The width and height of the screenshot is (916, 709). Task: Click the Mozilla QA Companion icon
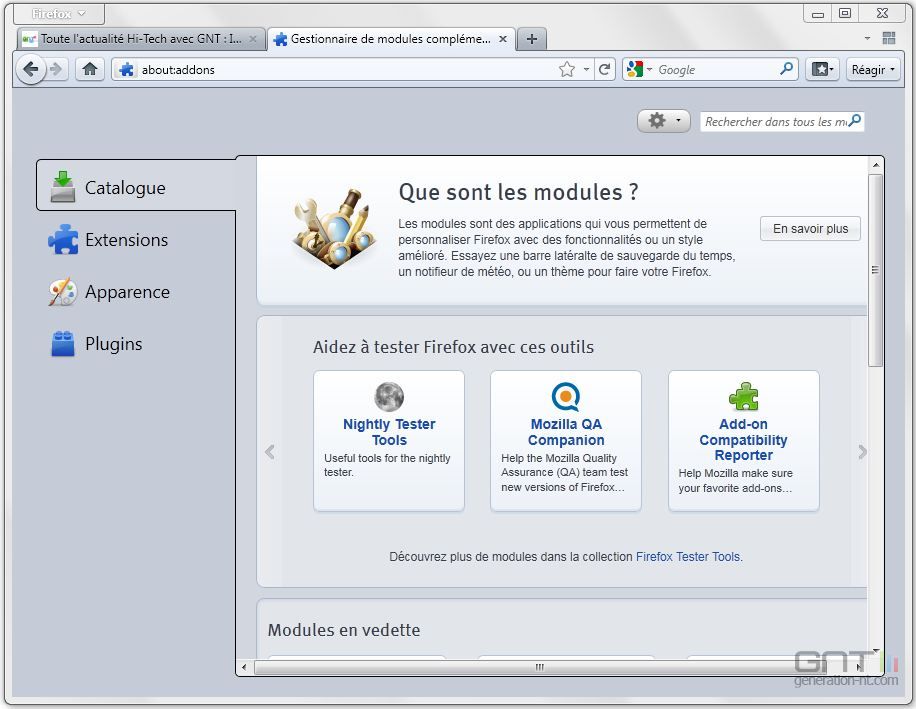tap(565, 397)
